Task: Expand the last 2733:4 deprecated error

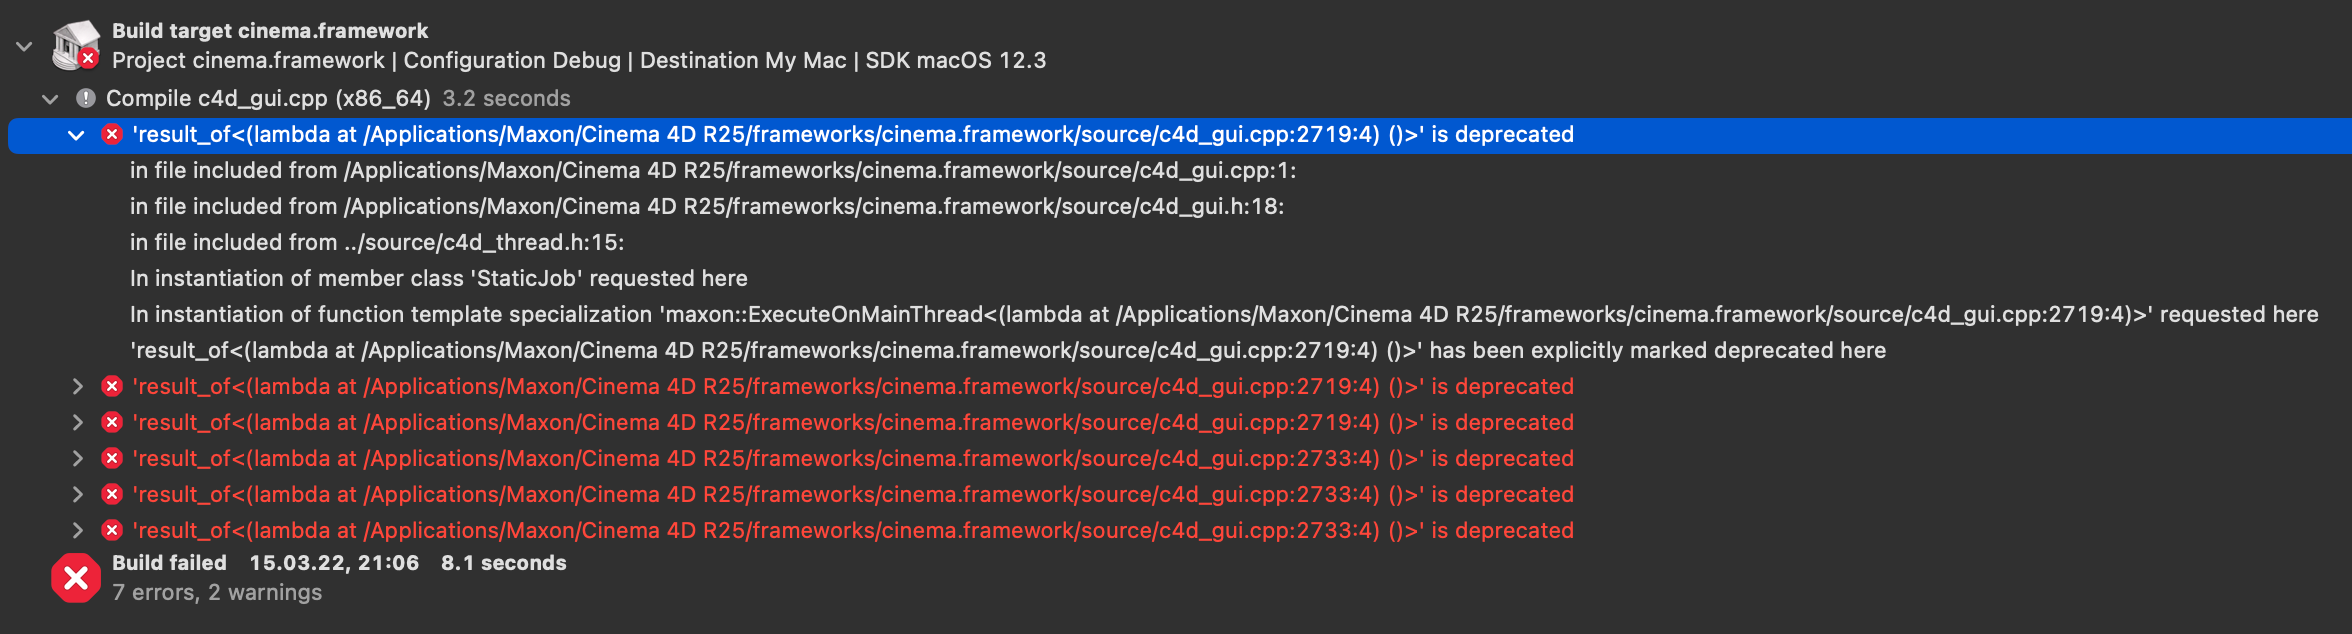Action: (76, 530)
